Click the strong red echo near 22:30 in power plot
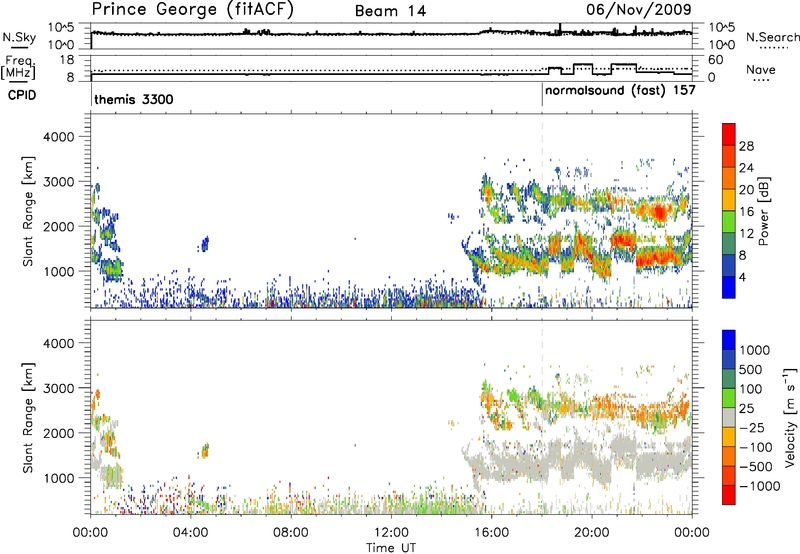This screenshot has width=800, height=554. point(658,212)
